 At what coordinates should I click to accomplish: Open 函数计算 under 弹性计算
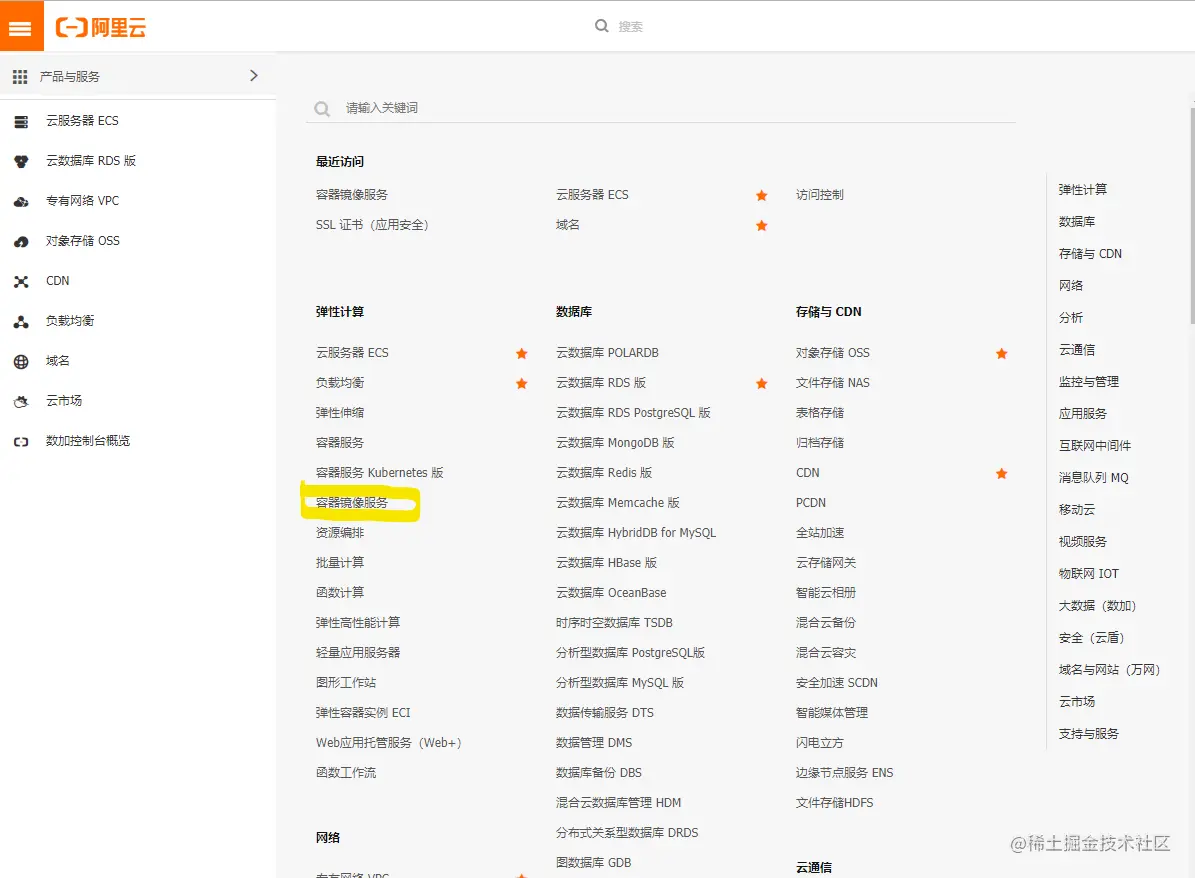(340, 592)
